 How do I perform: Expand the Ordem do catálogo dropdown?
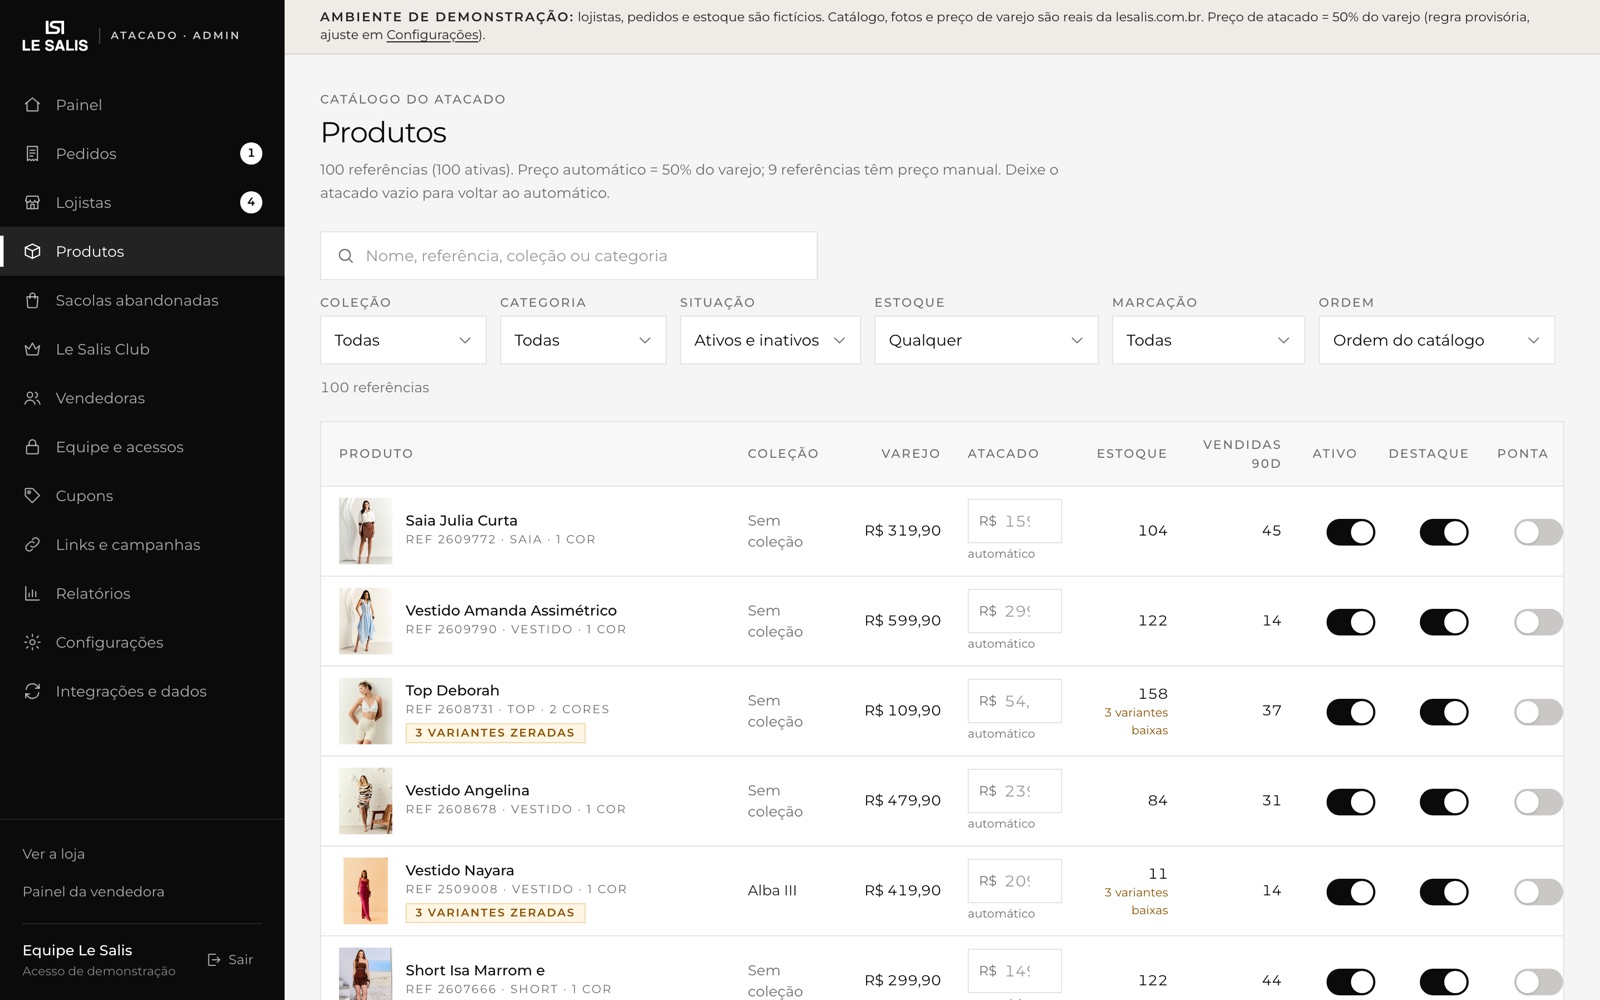pyautogui.click(x=1436, y=340)
